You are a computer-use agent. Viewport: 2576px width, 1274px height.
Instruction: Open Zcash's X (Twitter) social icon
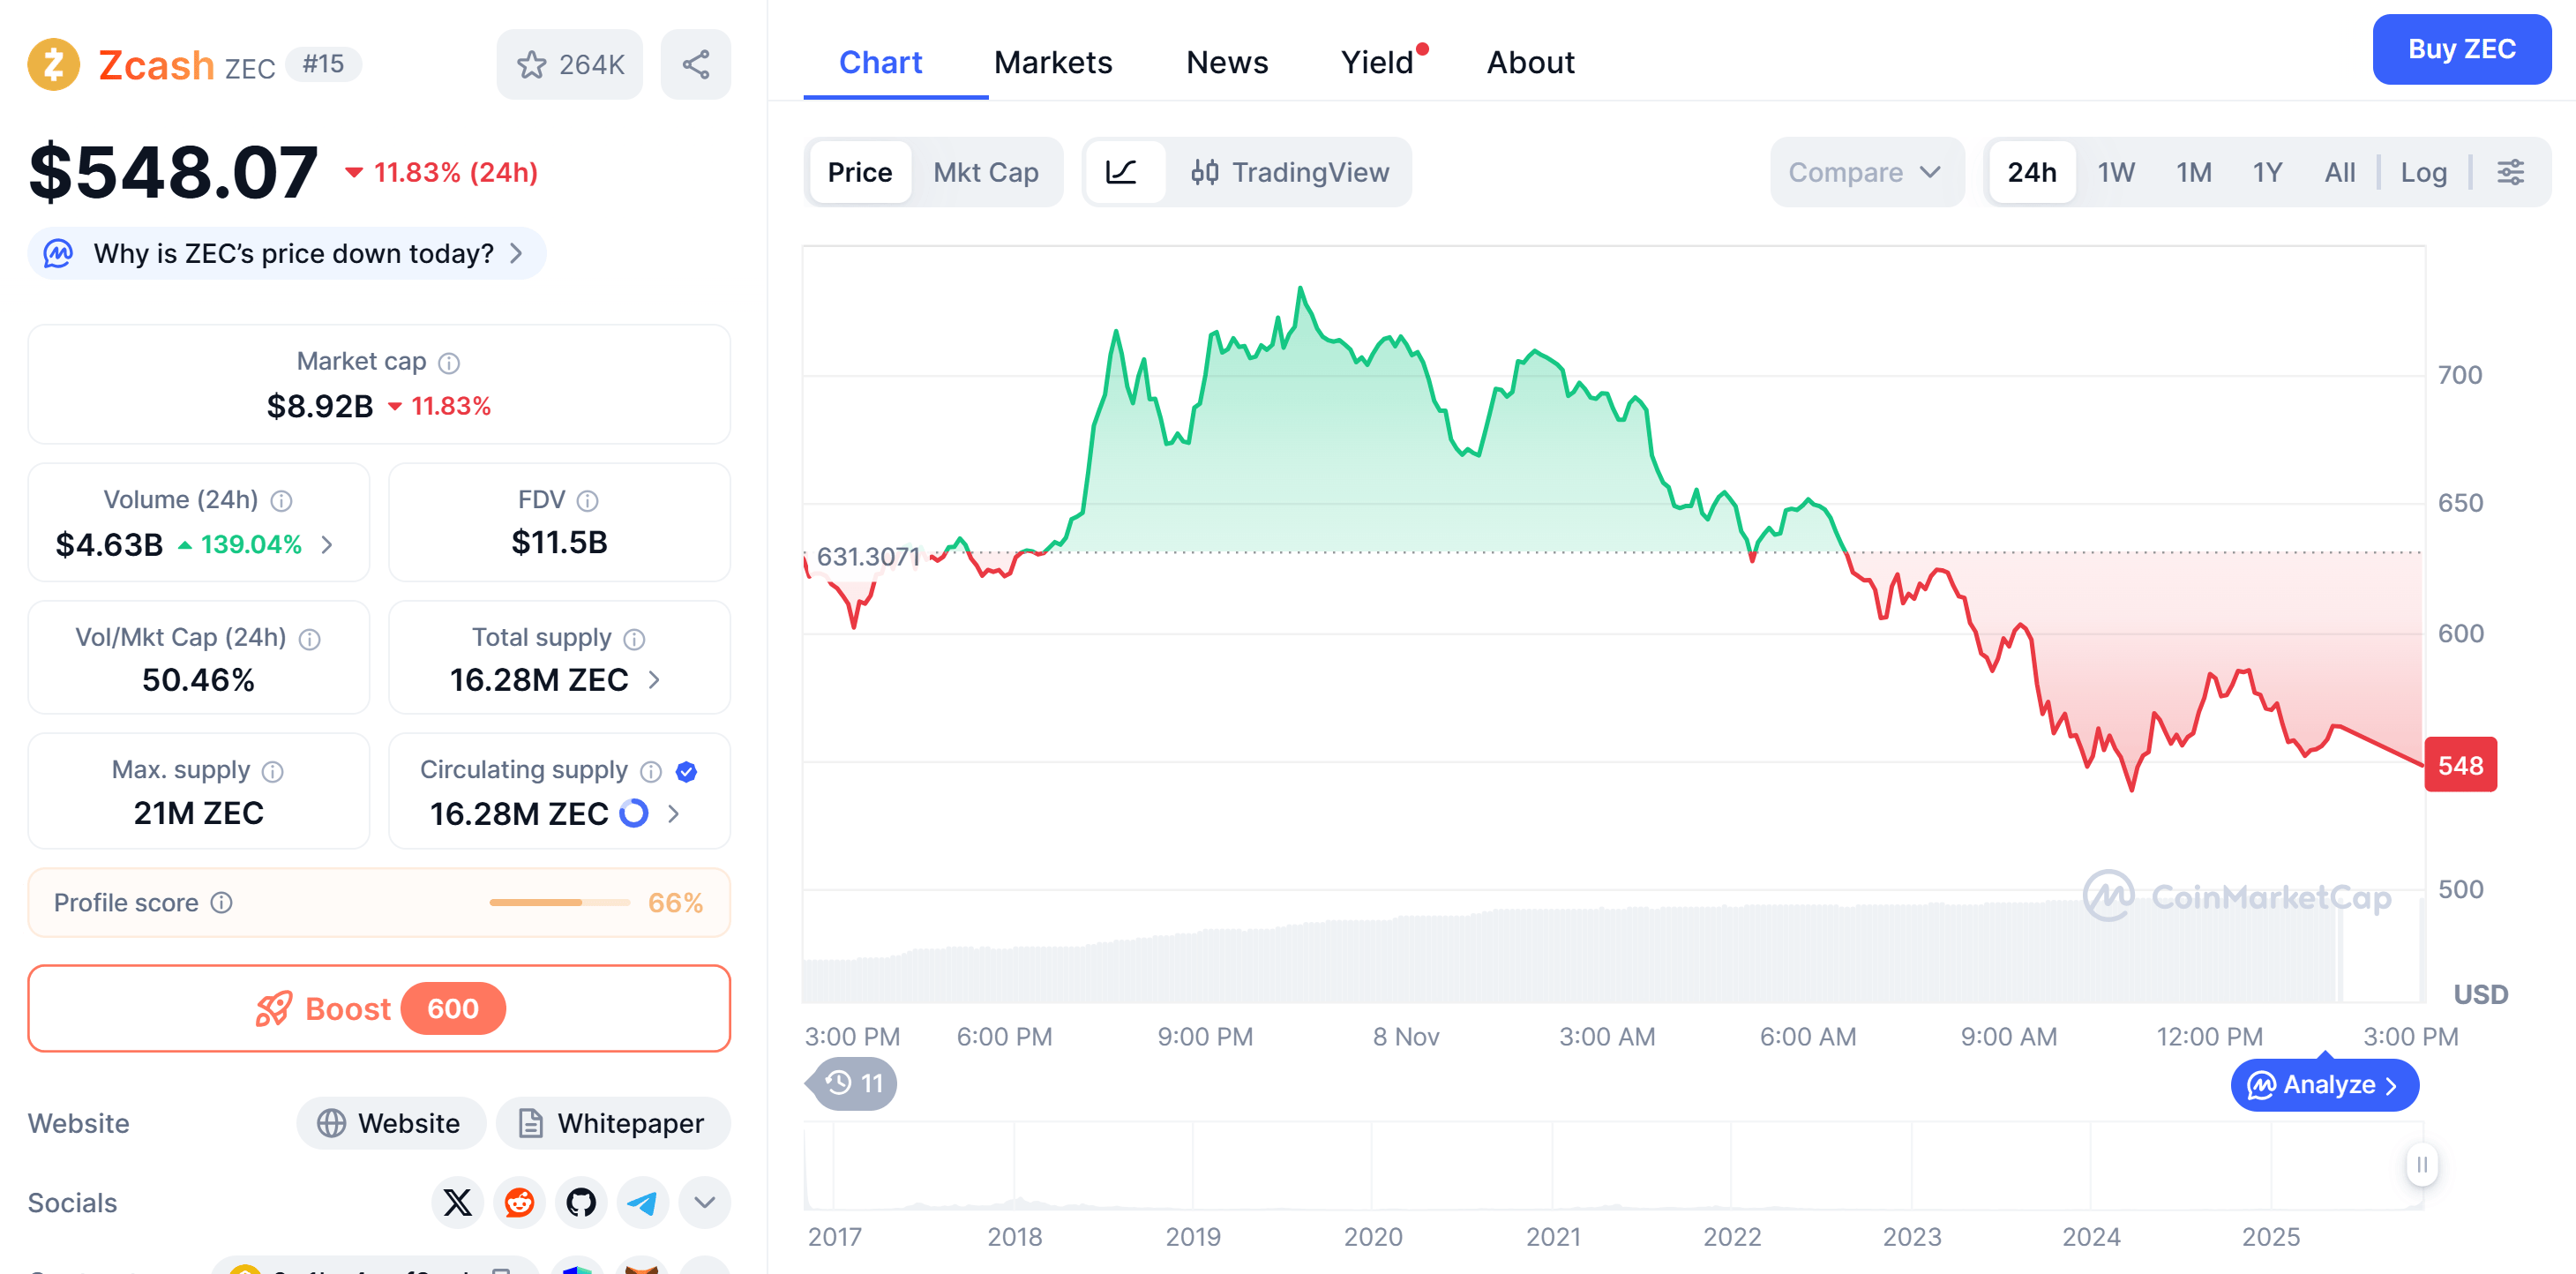click(457, 1202)
